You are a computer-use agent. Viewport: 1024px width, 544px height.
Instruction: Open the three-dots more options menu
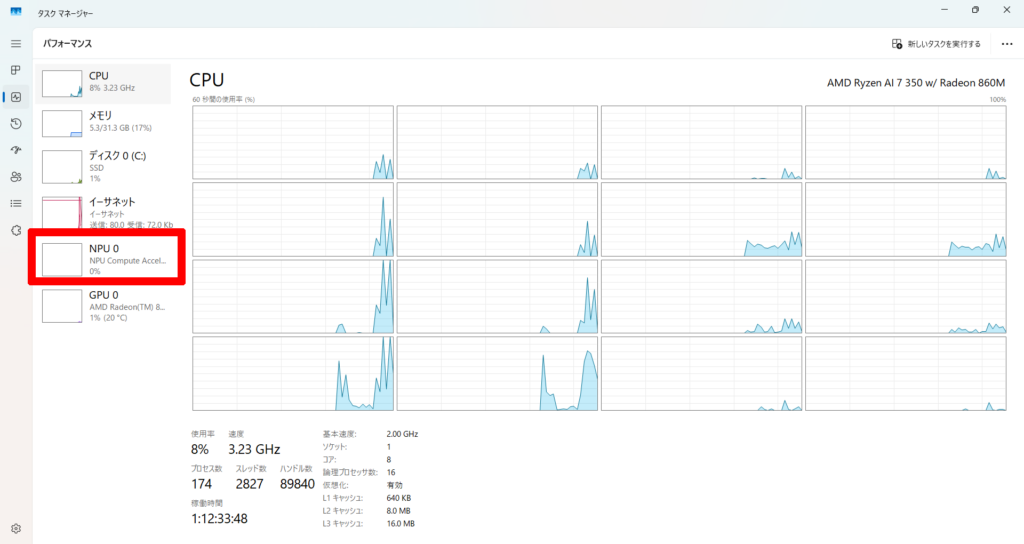(1006, 44)
